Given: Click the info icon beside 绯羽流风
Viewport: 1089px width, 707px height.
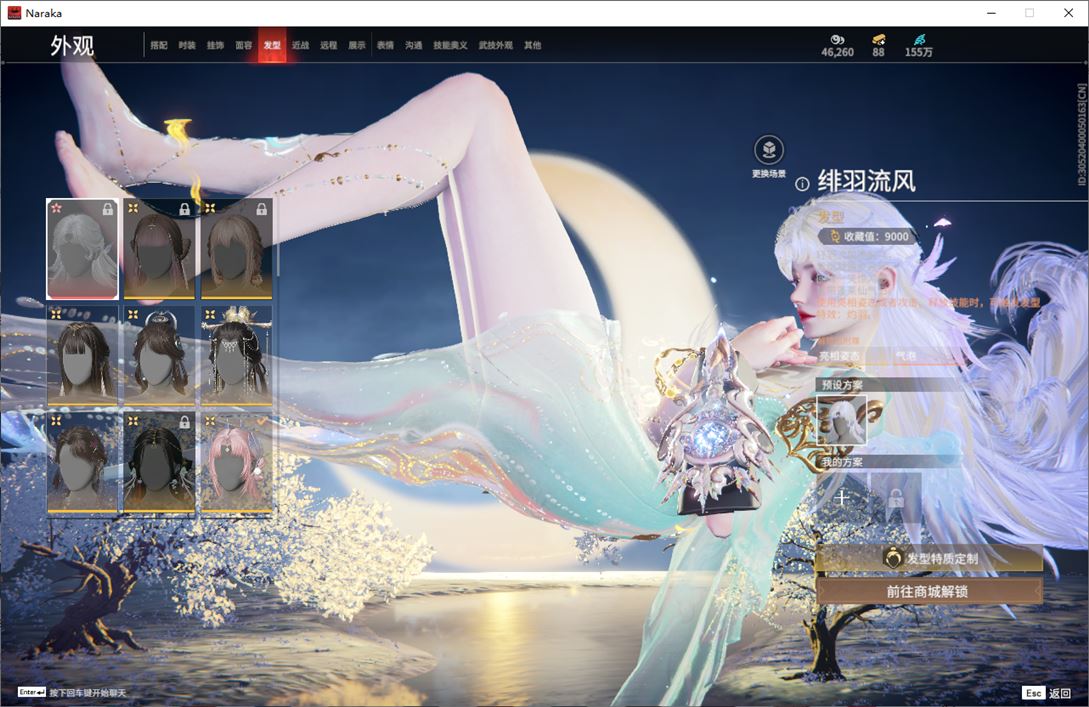Looking at the screenshot, I should pos(802,183).
